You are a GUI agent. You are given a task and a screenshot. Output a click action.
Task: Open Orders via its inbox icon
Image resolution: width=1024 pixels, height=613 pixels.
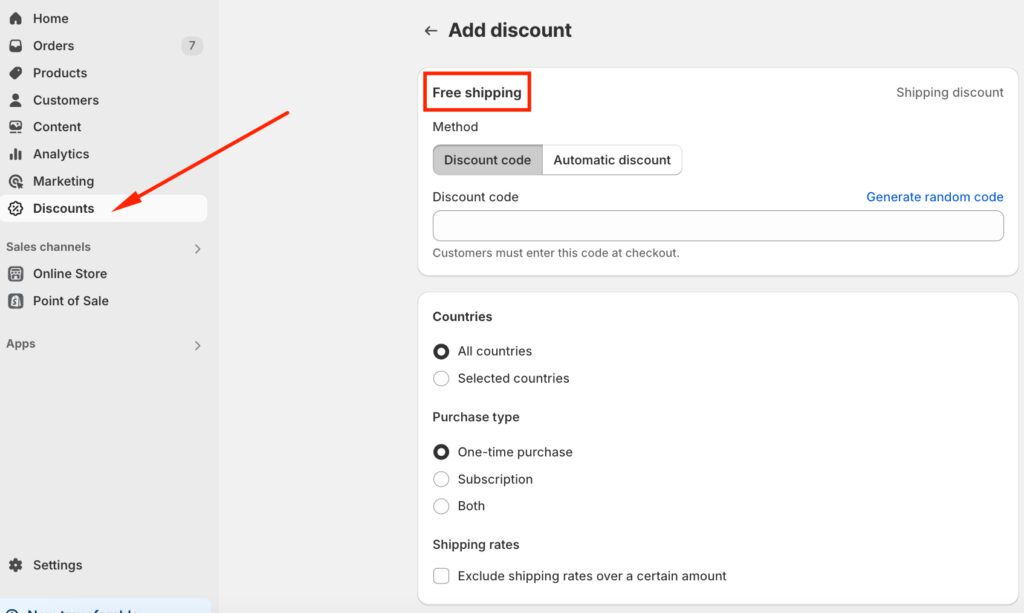coord(15,46)
